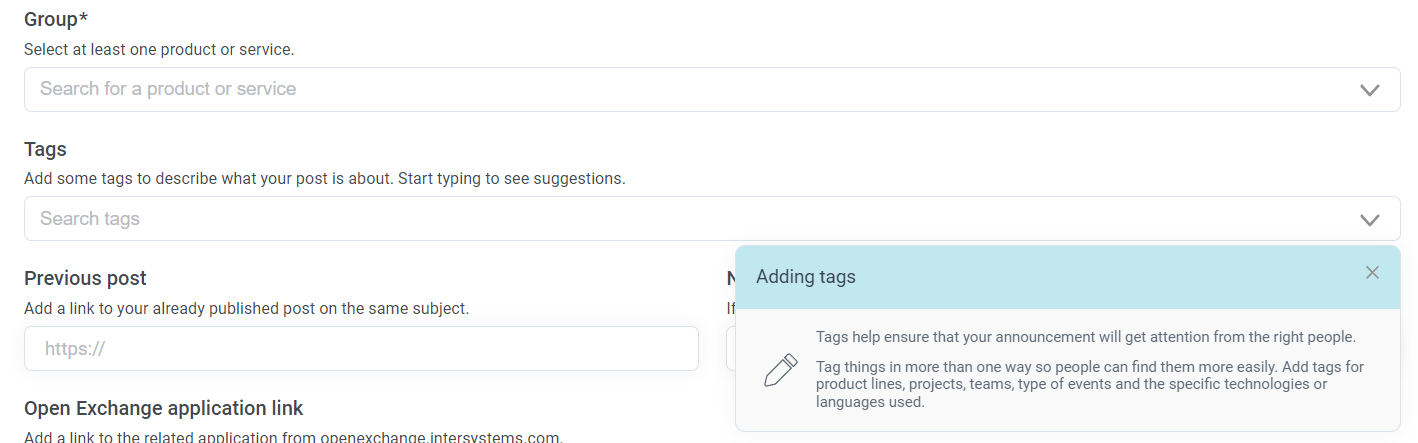
Task: Click the Open Exchange application link heading
Action: coord(163,408)
